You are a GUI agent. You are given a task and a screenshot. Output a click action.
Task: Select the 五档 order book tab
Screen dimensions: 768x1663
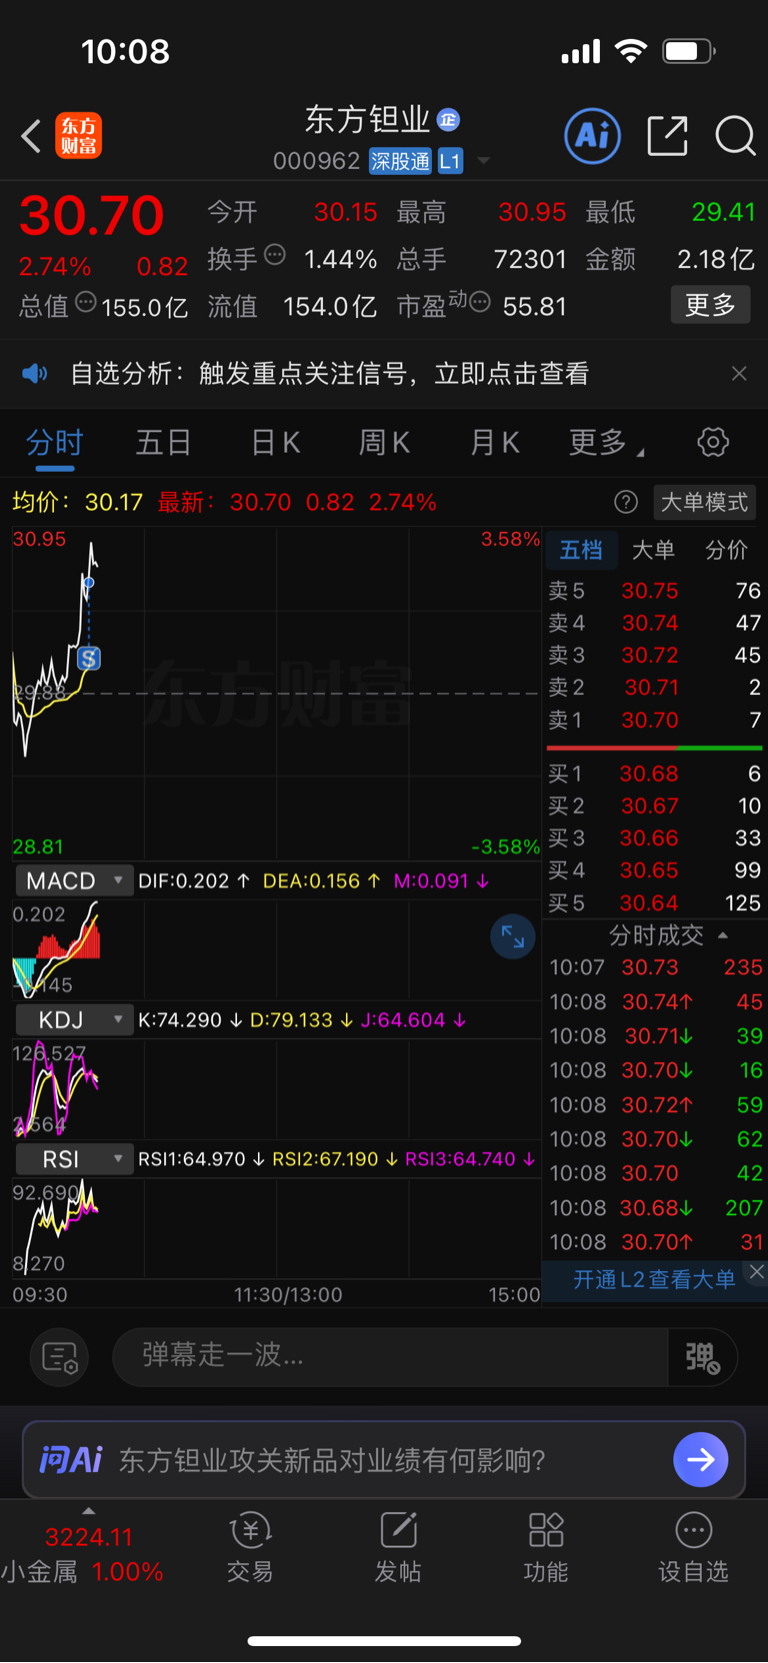point(581,550)
